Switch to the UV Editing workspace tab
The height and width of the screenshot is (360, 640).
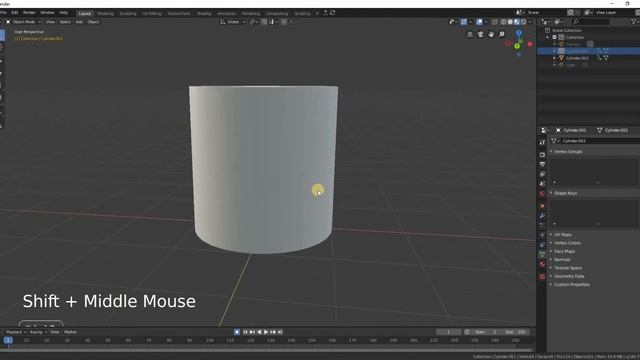[x=152, y=13]
